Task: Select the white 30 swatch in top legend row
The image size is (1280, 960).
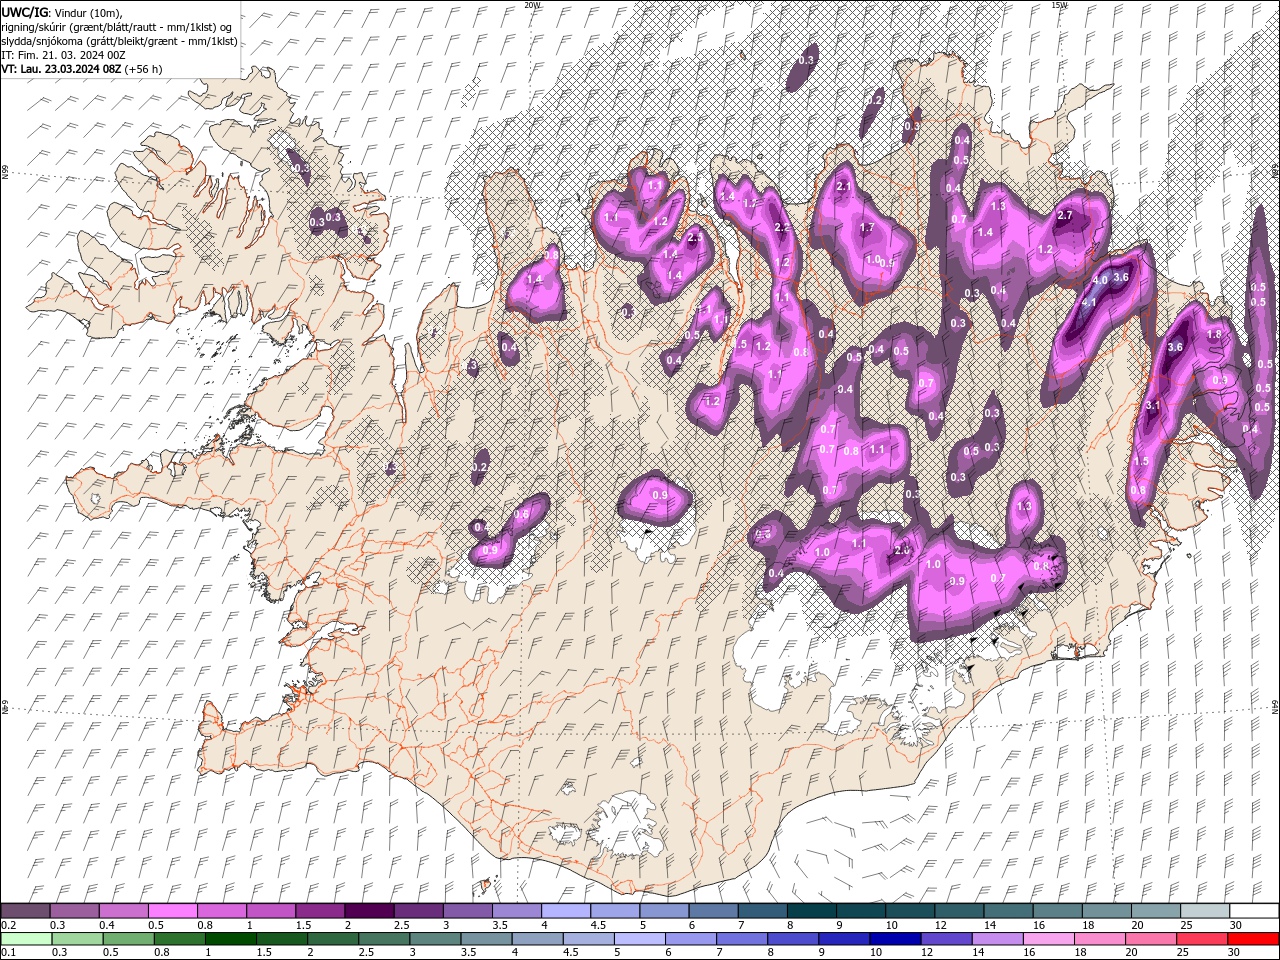Action: pyautogui.click(x=1254, y=911)
